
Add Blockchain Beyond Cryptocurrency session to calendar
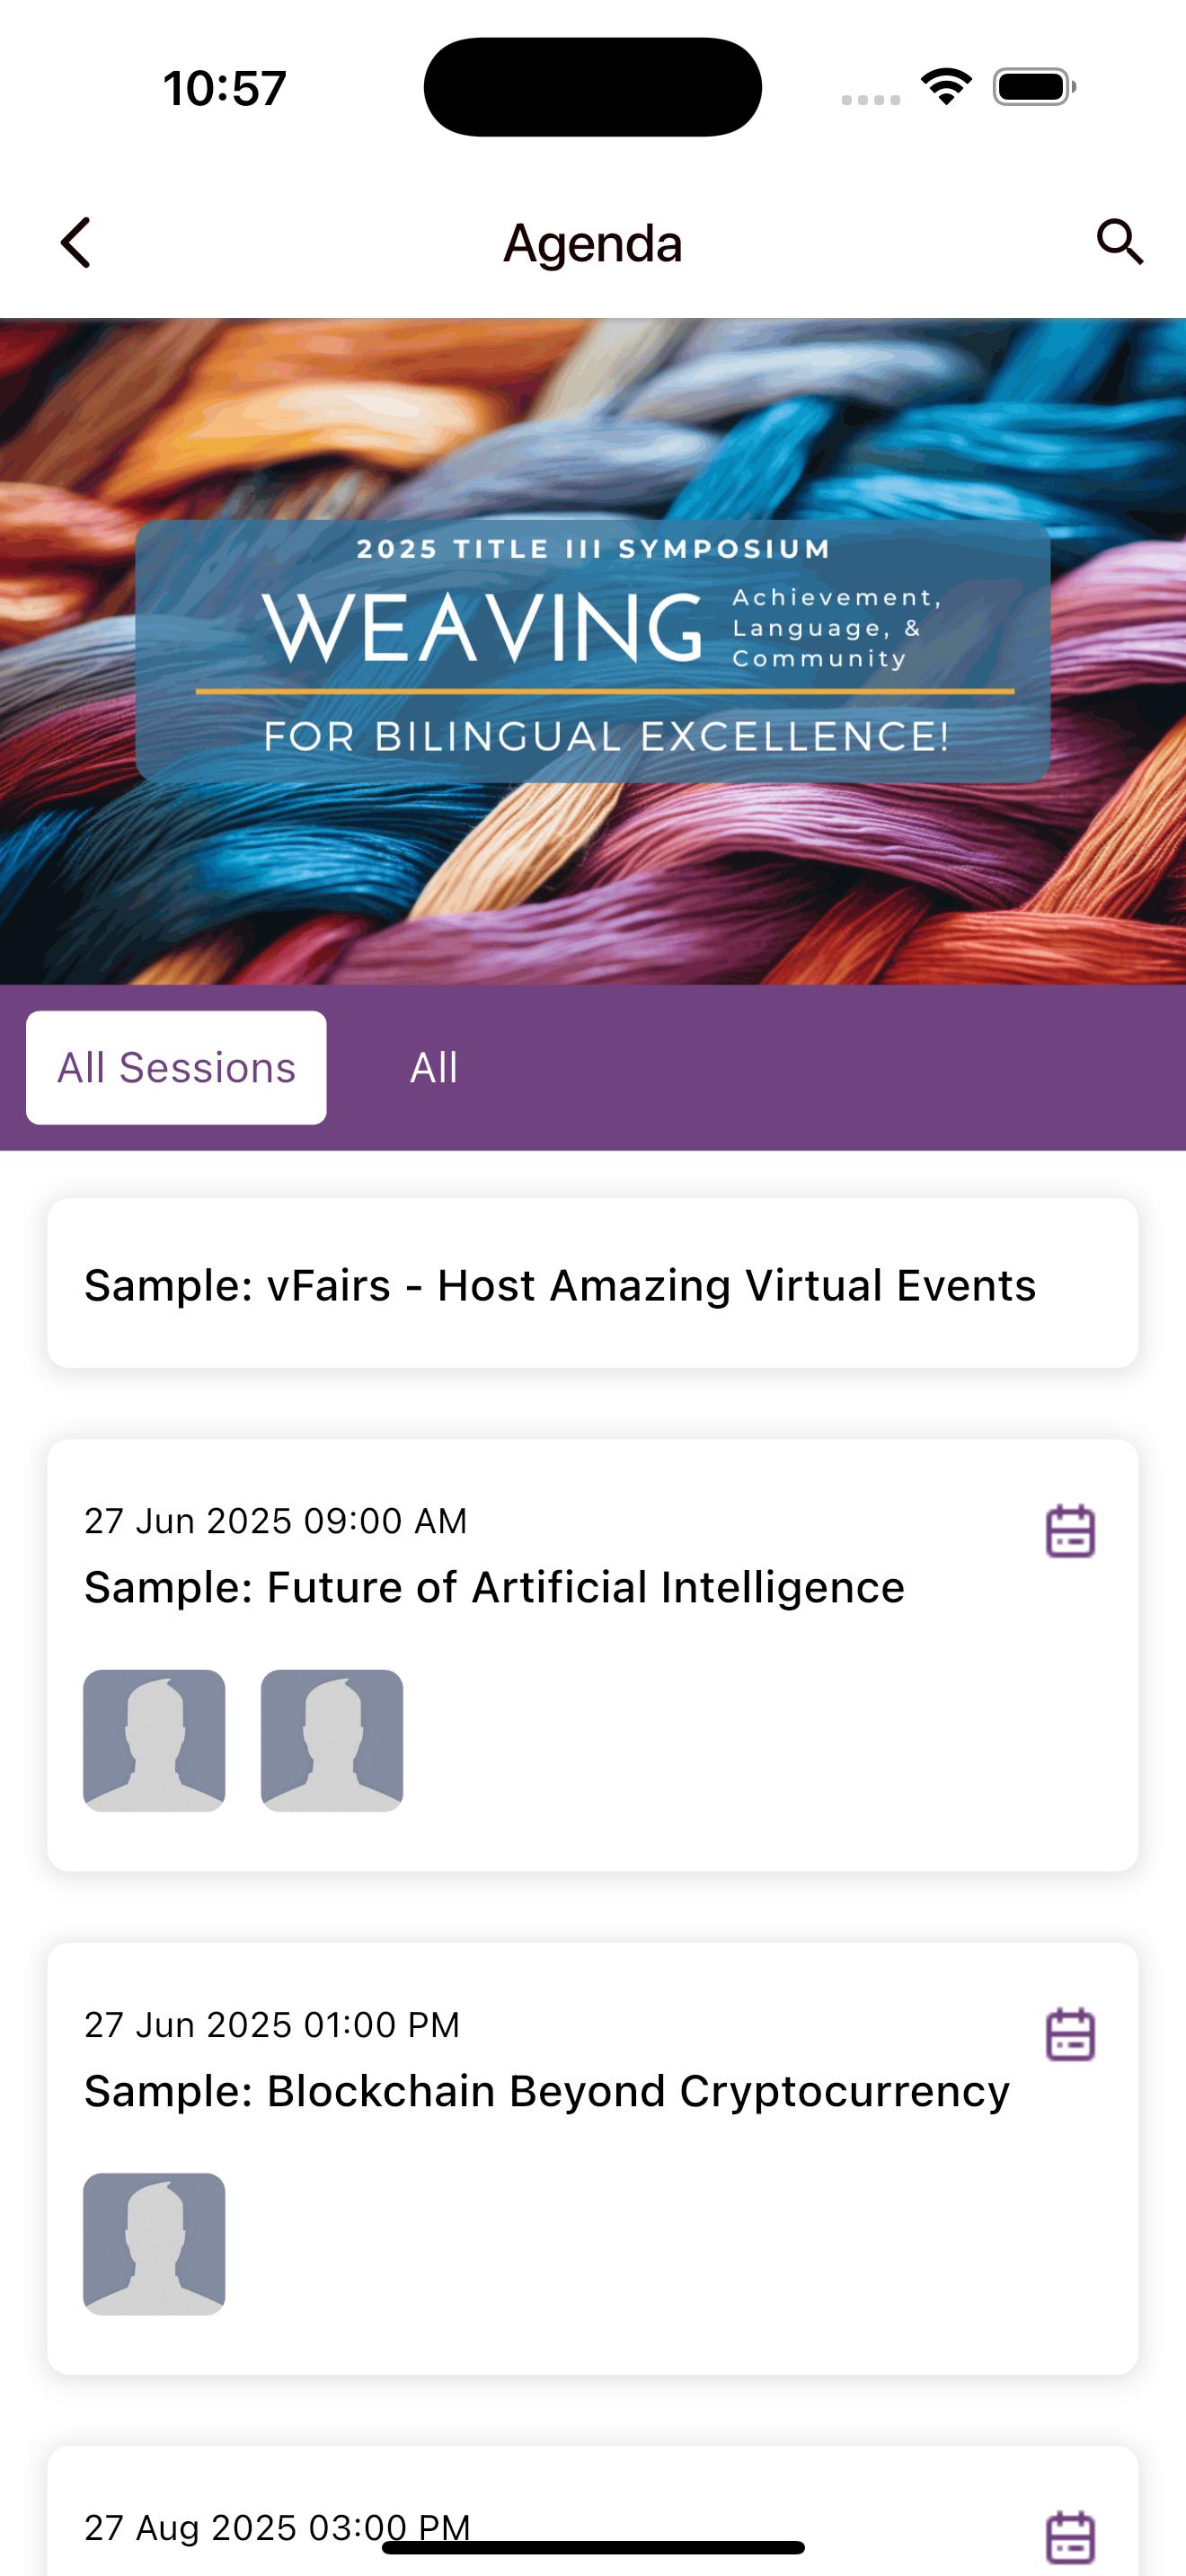pos(1070,2035)
